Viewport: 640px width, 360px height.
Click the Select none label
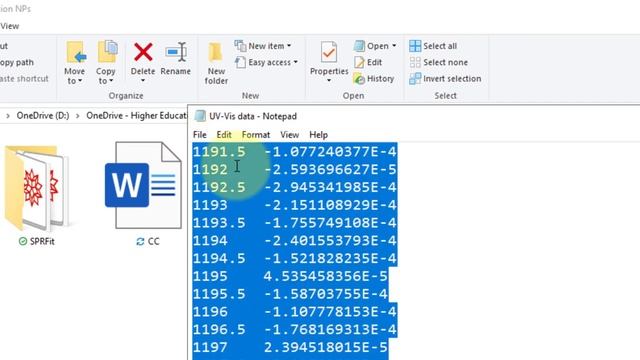point(445,62)
